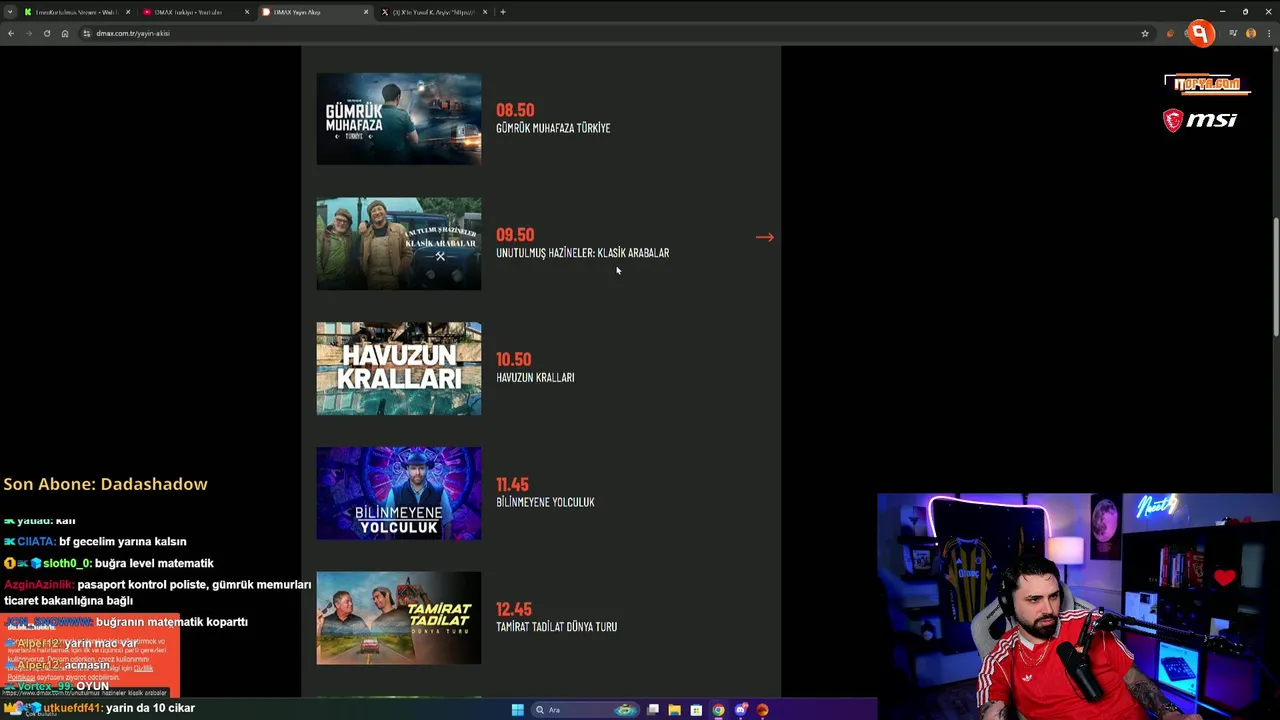Open the Tamirat Tadilat Dünya Turu thumbnail
This screenshot has height=720, width=1280.
point(399,618)
